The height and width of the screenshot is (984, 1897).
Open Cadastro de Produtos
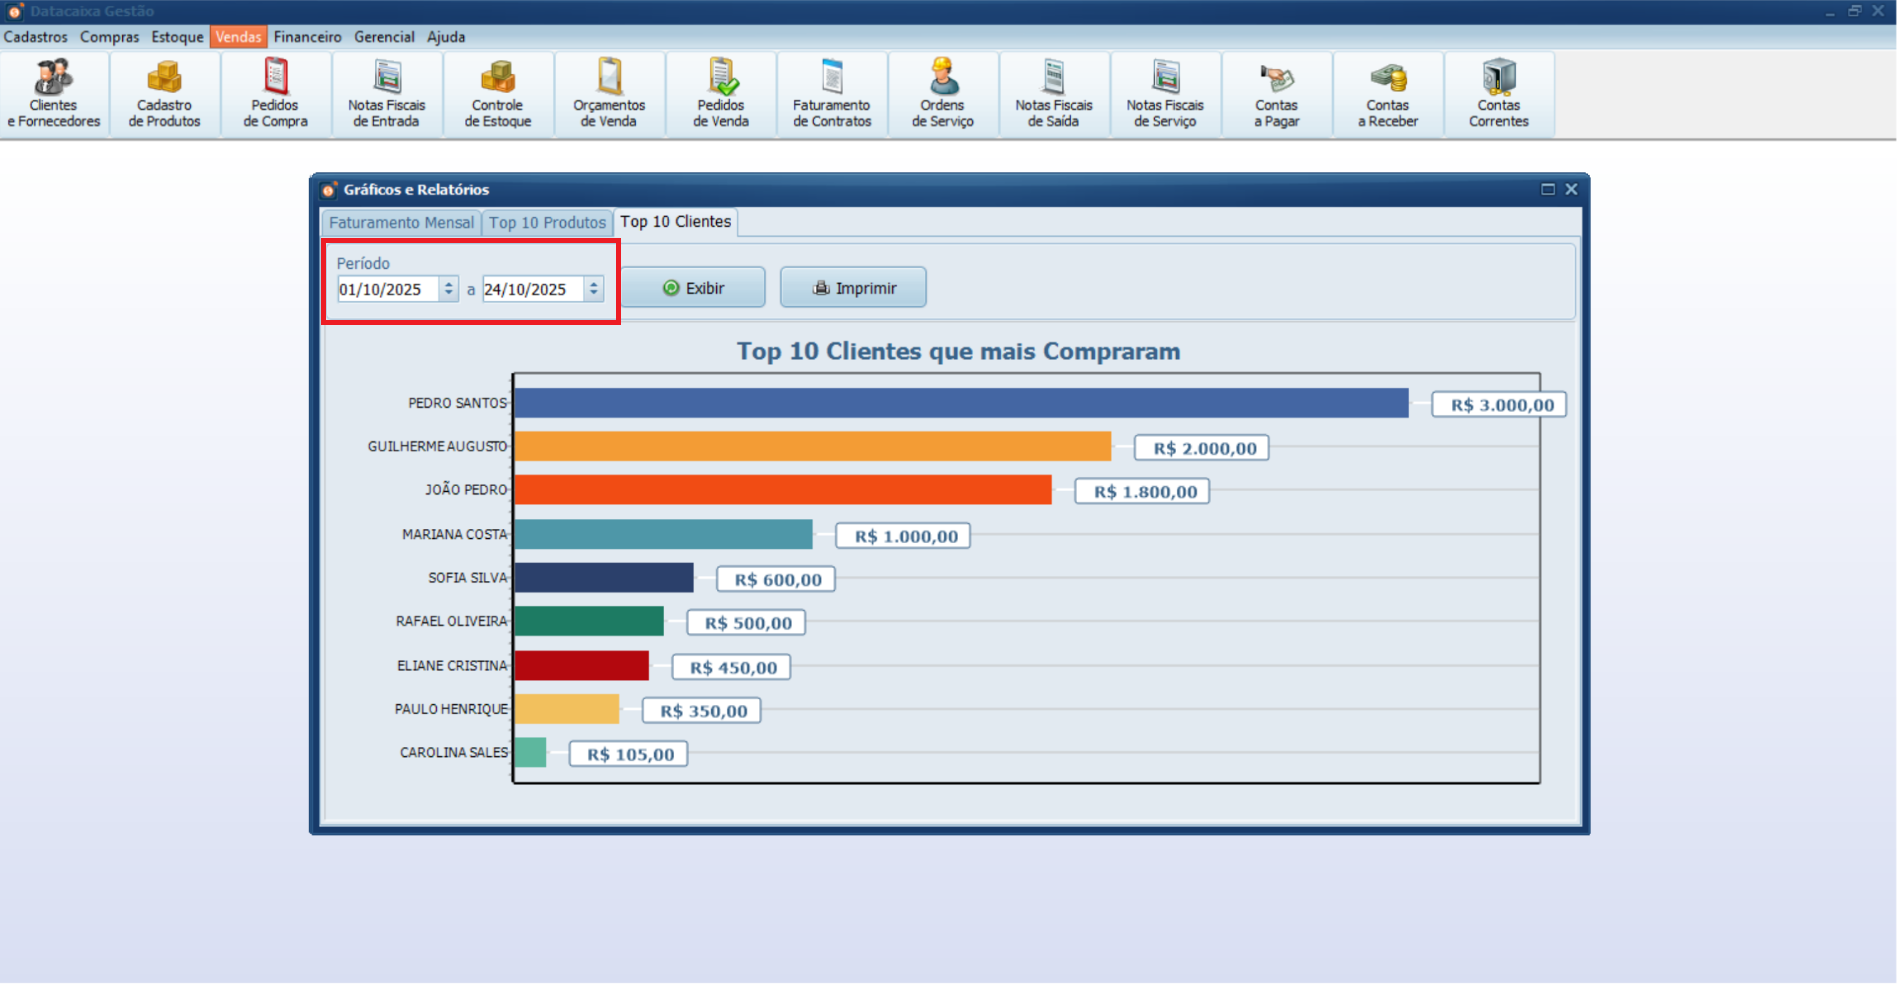point(163,93)
